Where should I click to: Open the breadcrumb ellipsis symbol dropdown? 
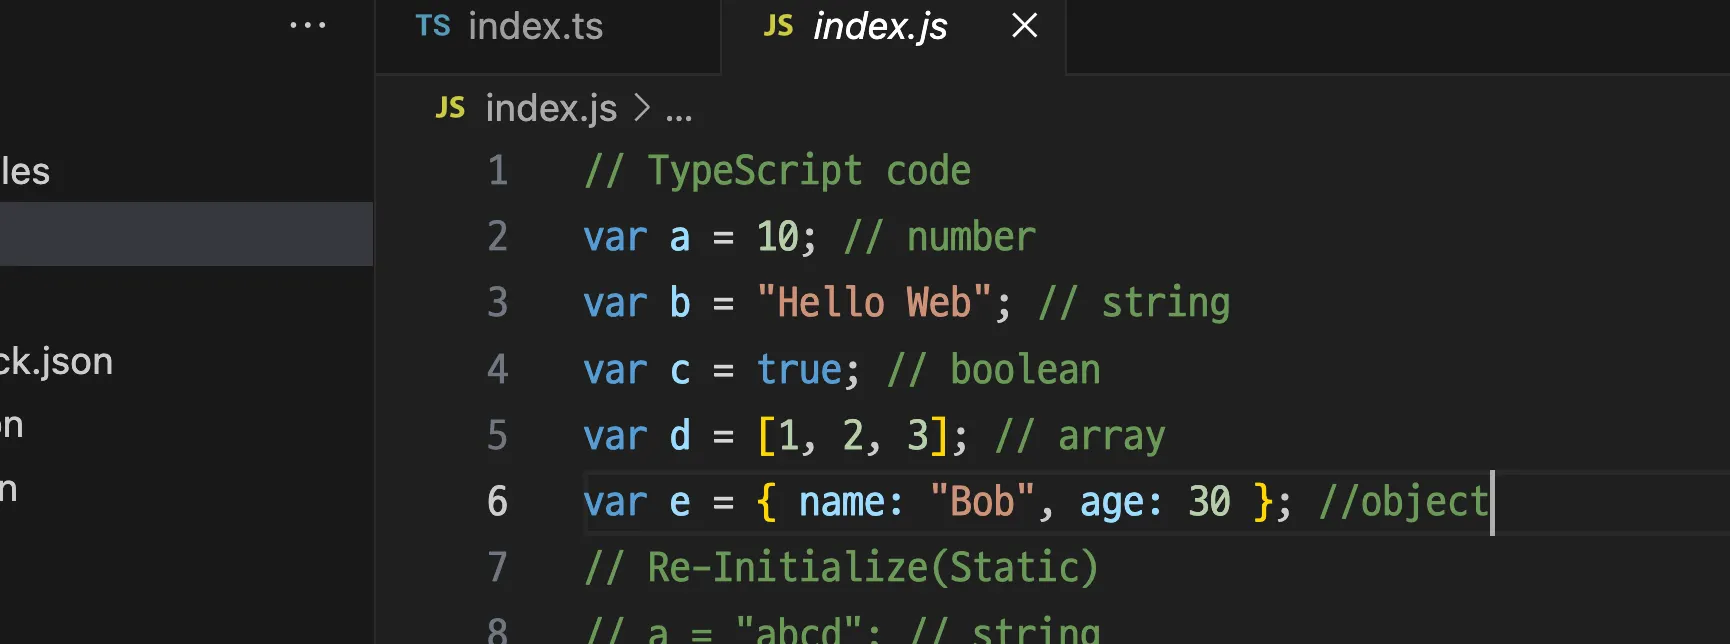tap(679, 110)
